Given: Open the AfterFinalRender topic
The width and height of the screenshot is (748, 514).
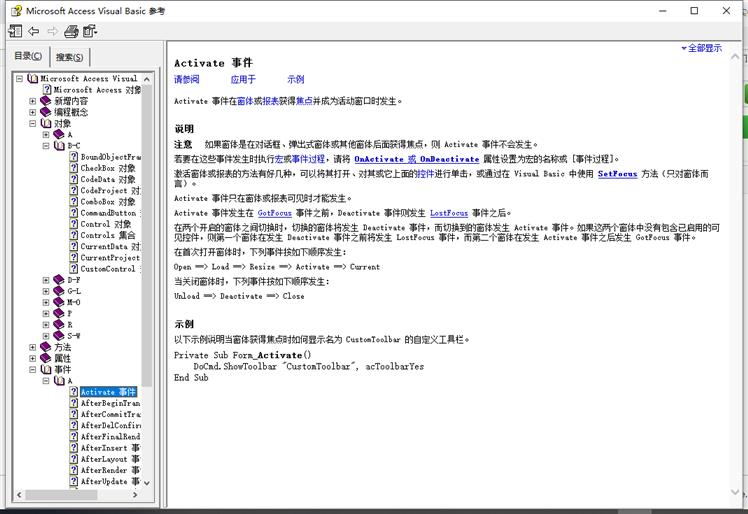Looking at the screenshot, I should pos(111,437).
